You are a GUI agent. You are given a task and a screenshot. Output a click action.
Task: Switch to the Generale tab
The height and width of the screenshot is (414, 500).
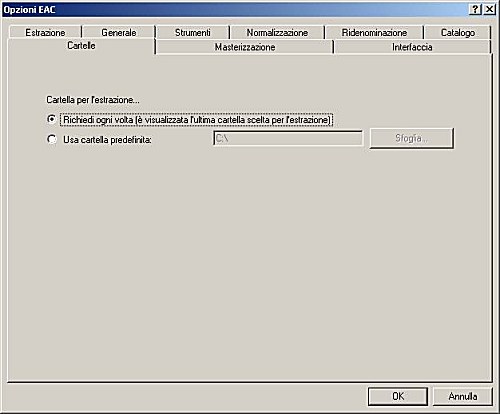(x=119, y=33)
